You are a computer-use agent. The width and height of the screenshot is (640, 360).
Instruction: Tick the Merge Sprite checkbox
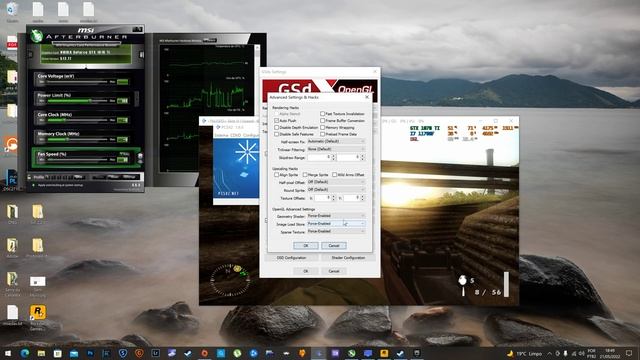[x=305, y=175]
